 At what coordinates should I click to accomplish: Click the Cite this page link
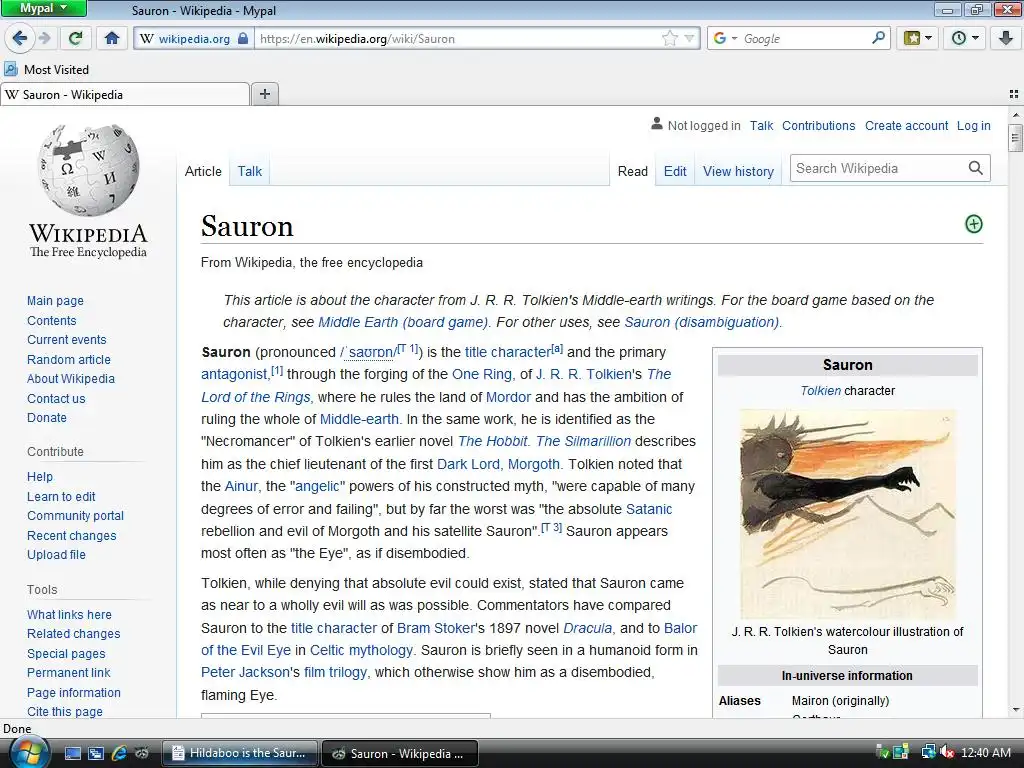65,711
